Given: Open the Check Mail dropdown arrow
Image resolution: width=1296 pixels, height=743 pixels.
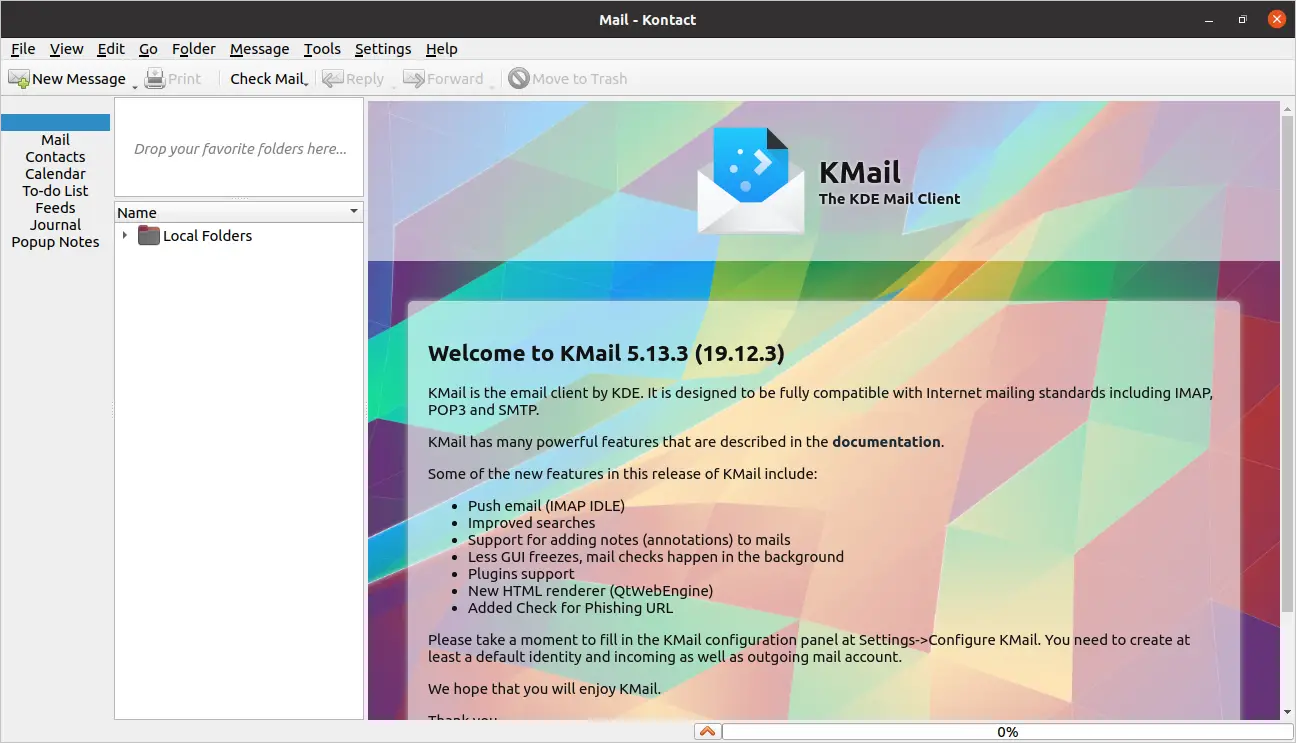Looking at the screenshot, I should coord(306,85).
